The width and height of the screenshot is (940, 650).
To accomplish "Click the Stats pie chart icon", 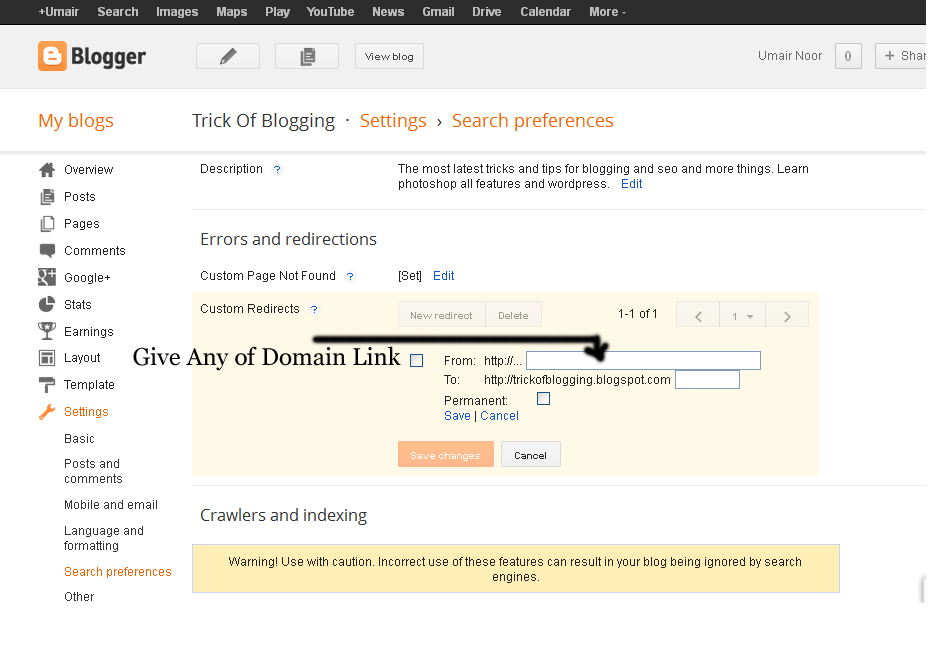I will point(47,305).
